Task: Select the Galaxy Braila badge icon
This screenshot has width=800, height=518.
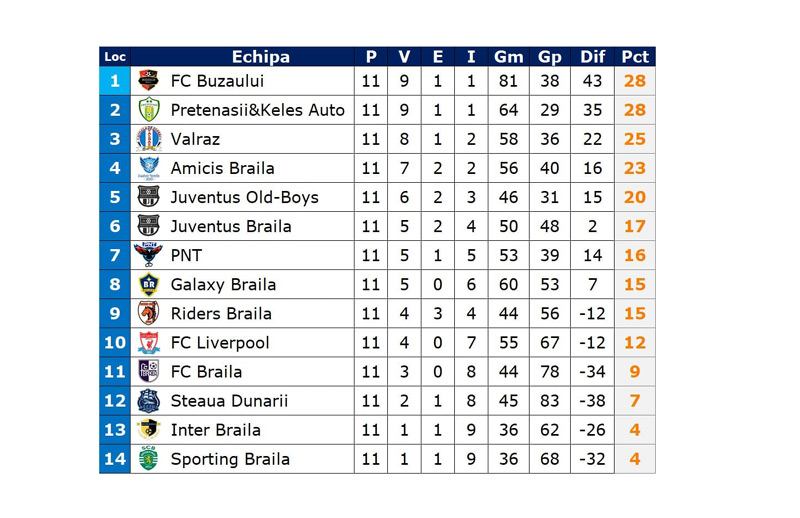Action: [148, 284]
